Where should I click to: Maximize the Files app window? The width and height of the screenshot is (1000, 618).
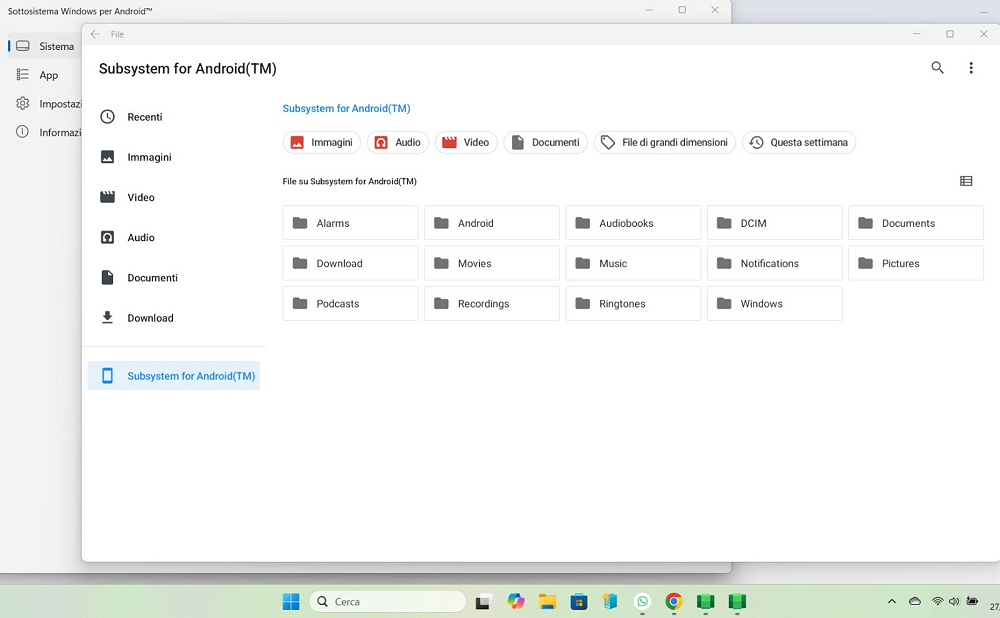click(x=950, y=34)
